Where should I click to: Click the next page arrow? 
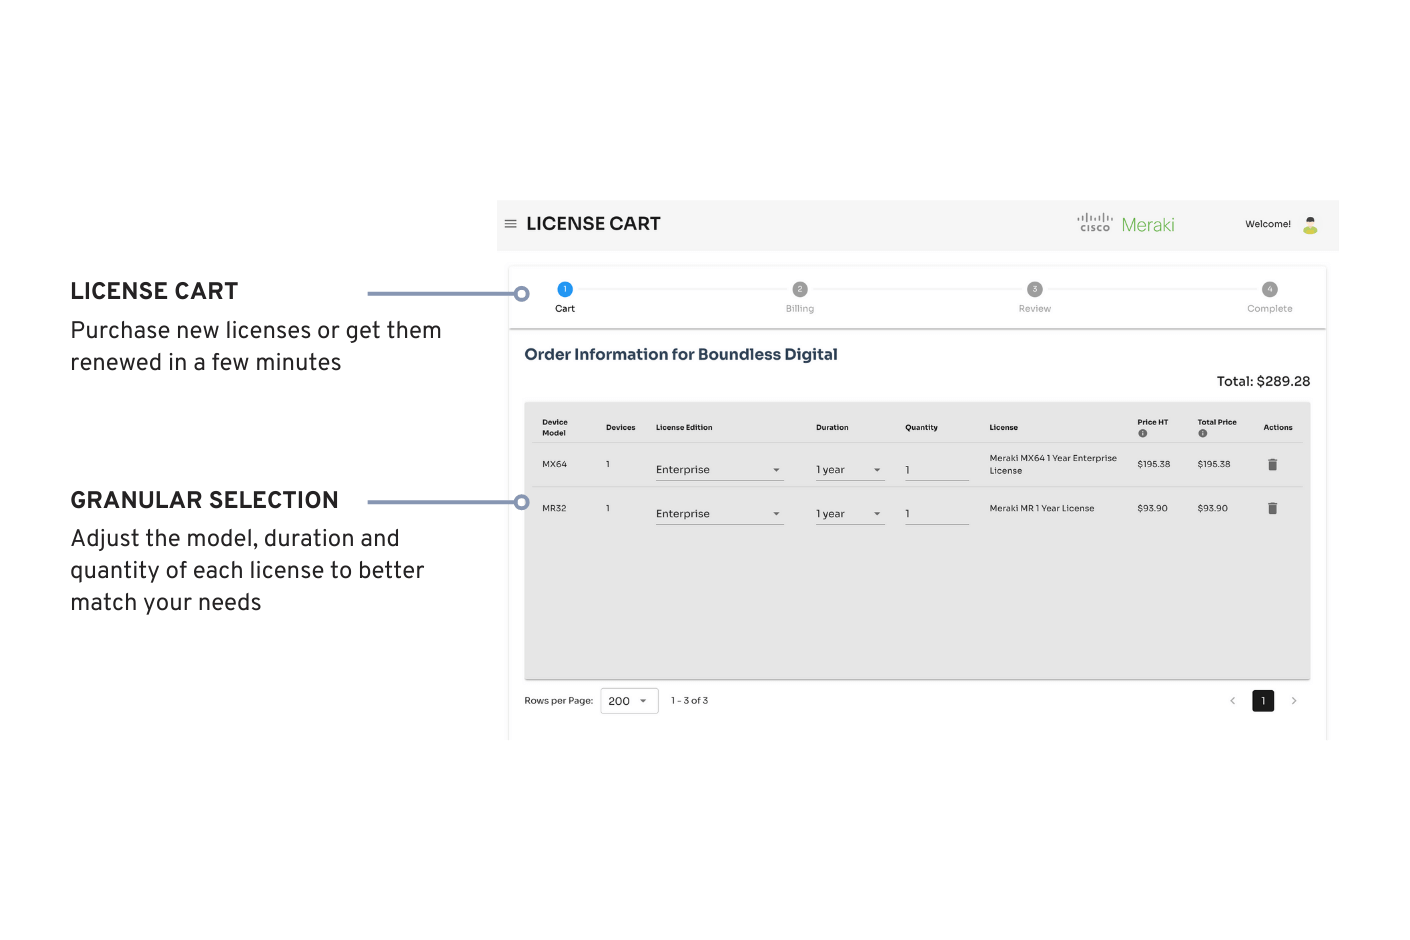1295,700
